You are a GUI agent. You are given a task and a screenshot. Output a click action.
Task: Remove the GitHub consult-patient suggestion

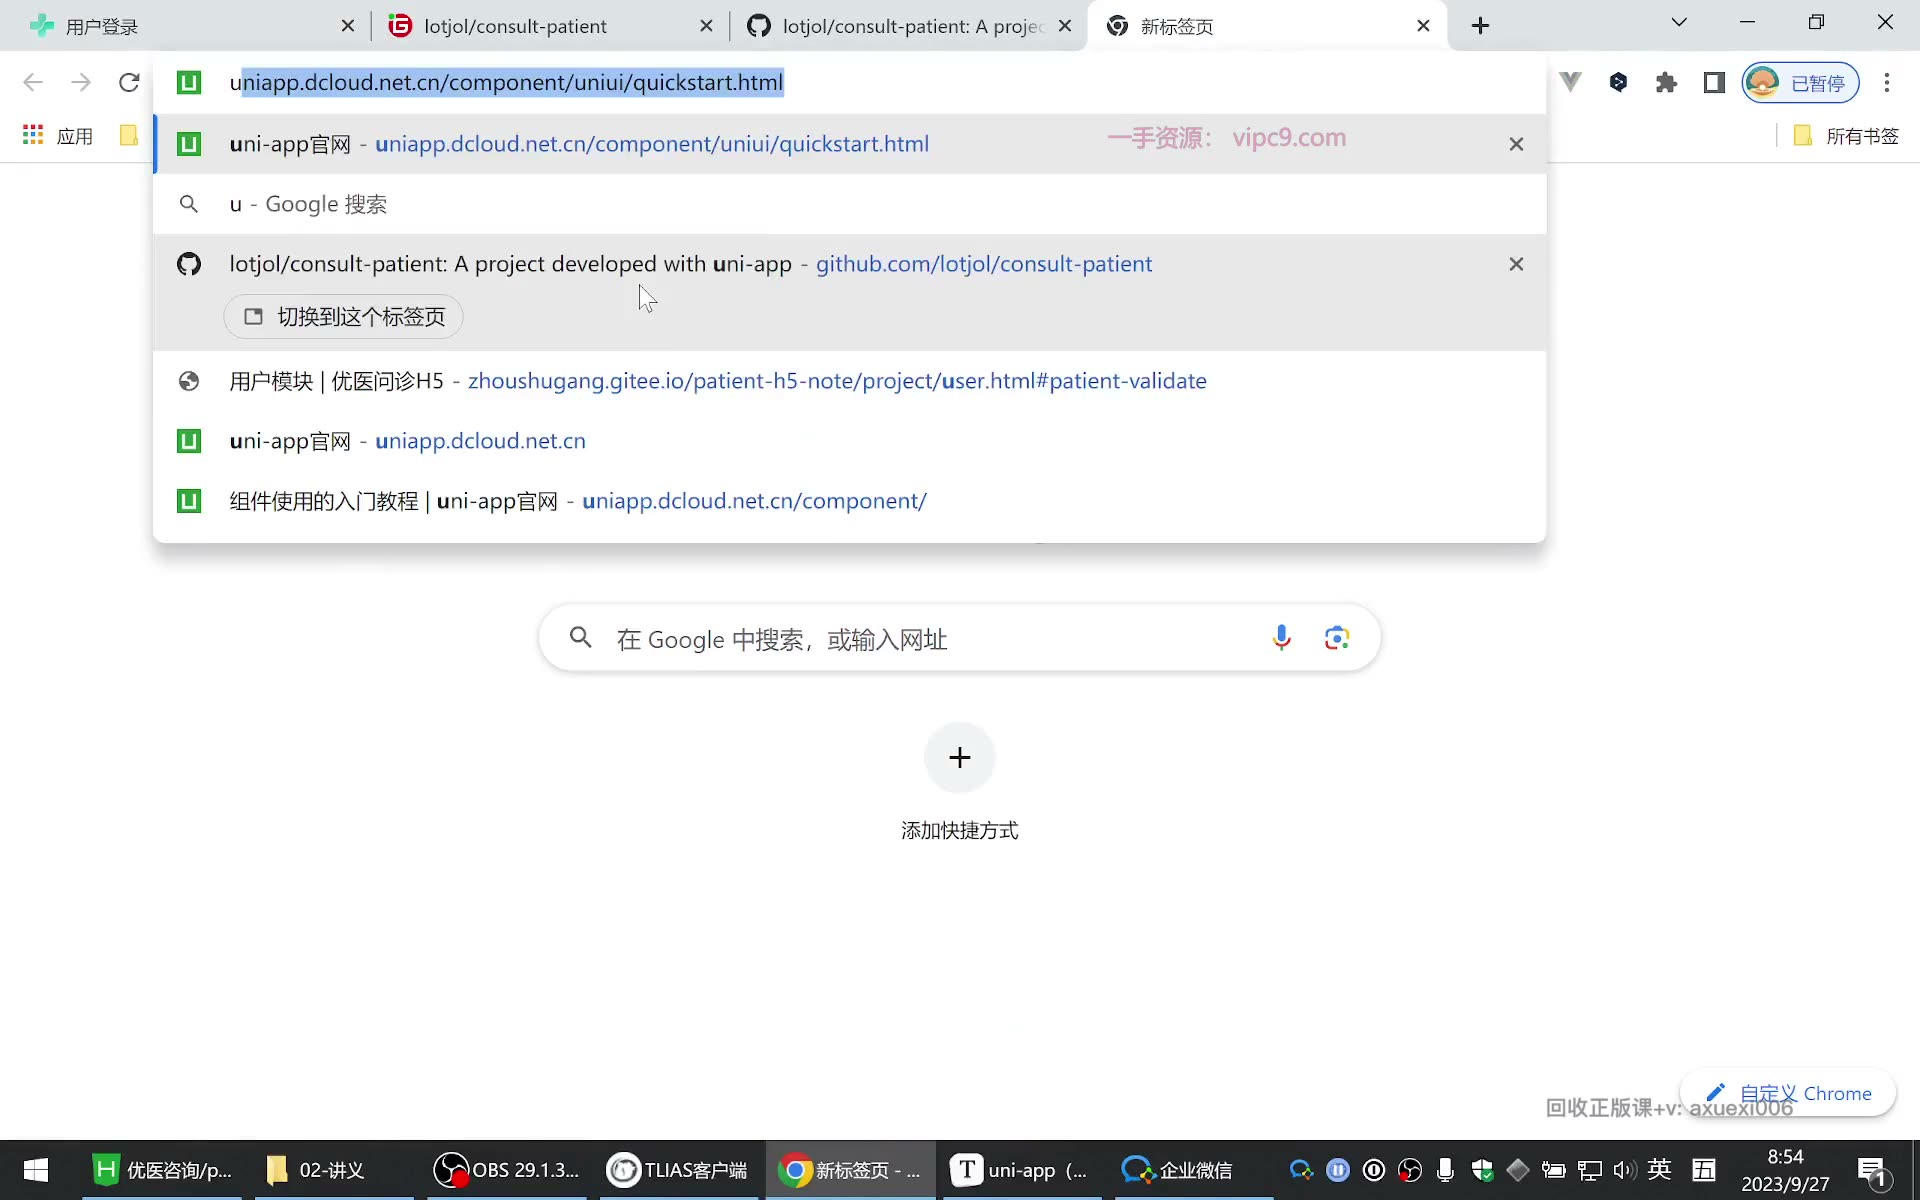point(1516,264)
